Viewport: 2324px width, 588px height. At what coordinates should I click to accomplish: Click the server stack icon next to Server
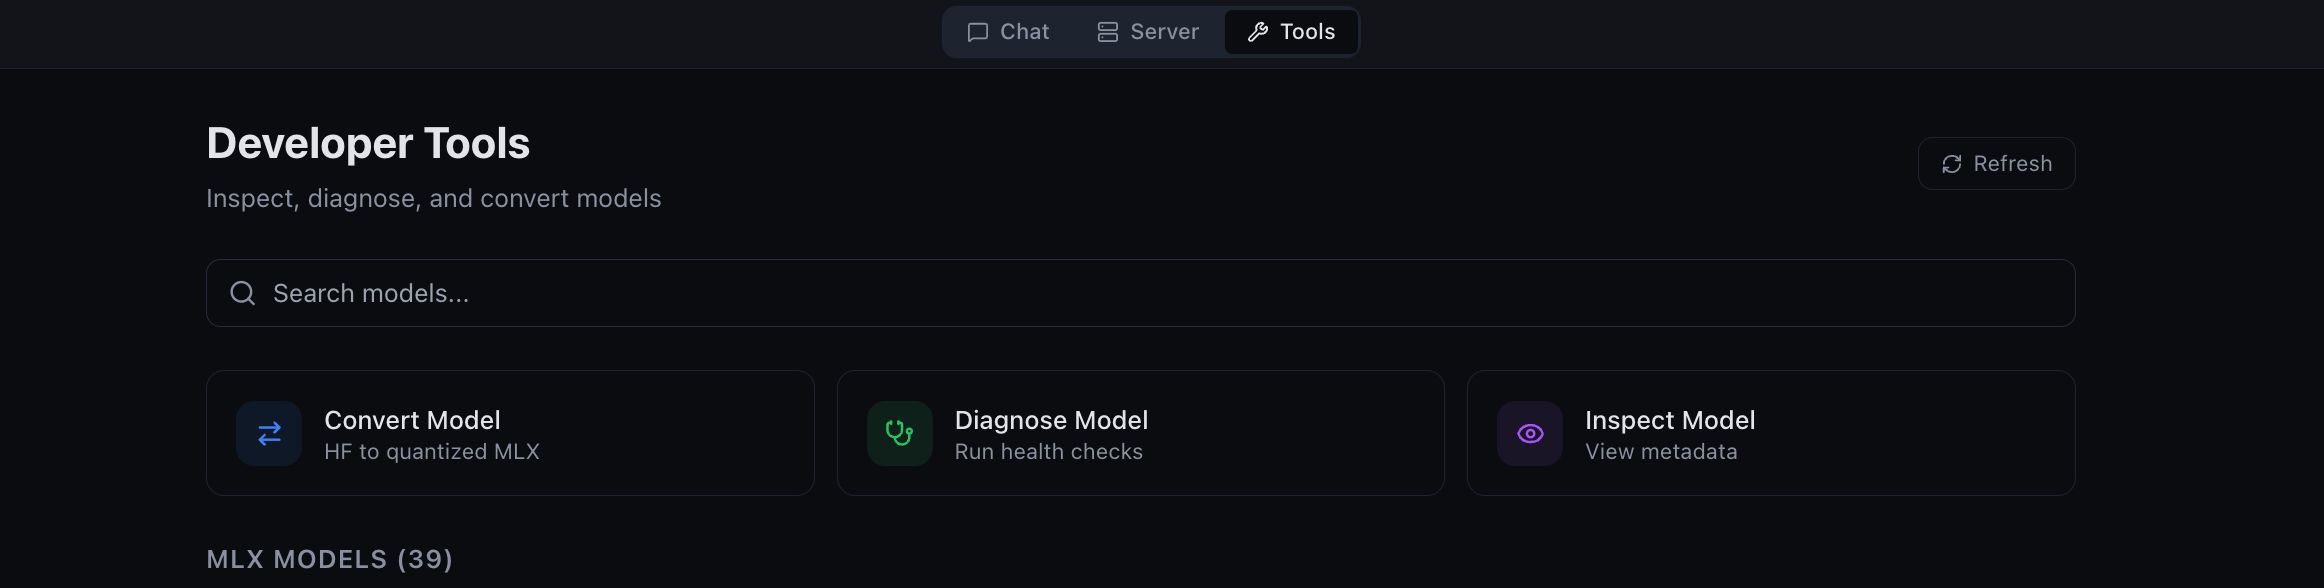[1106, 31]
